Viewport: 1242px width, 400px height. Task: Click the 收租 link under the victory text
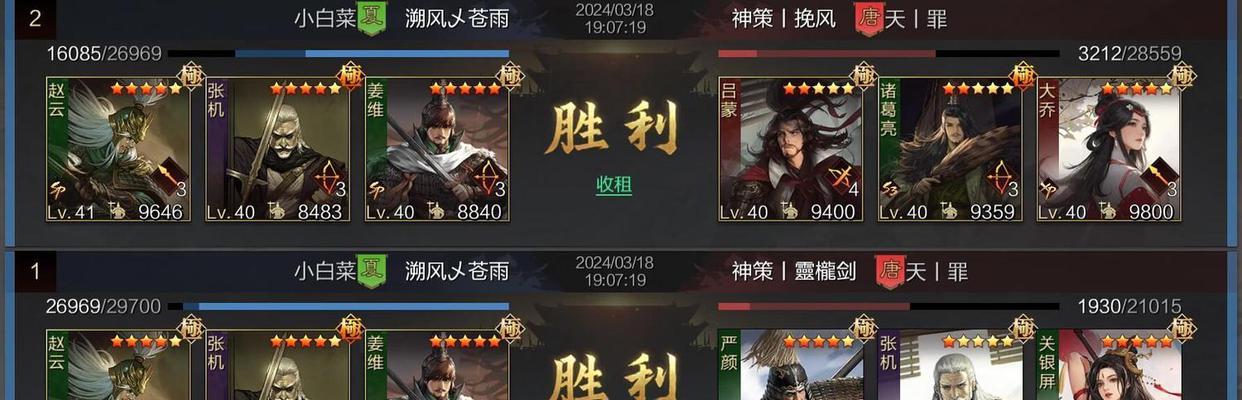[614, 185]
